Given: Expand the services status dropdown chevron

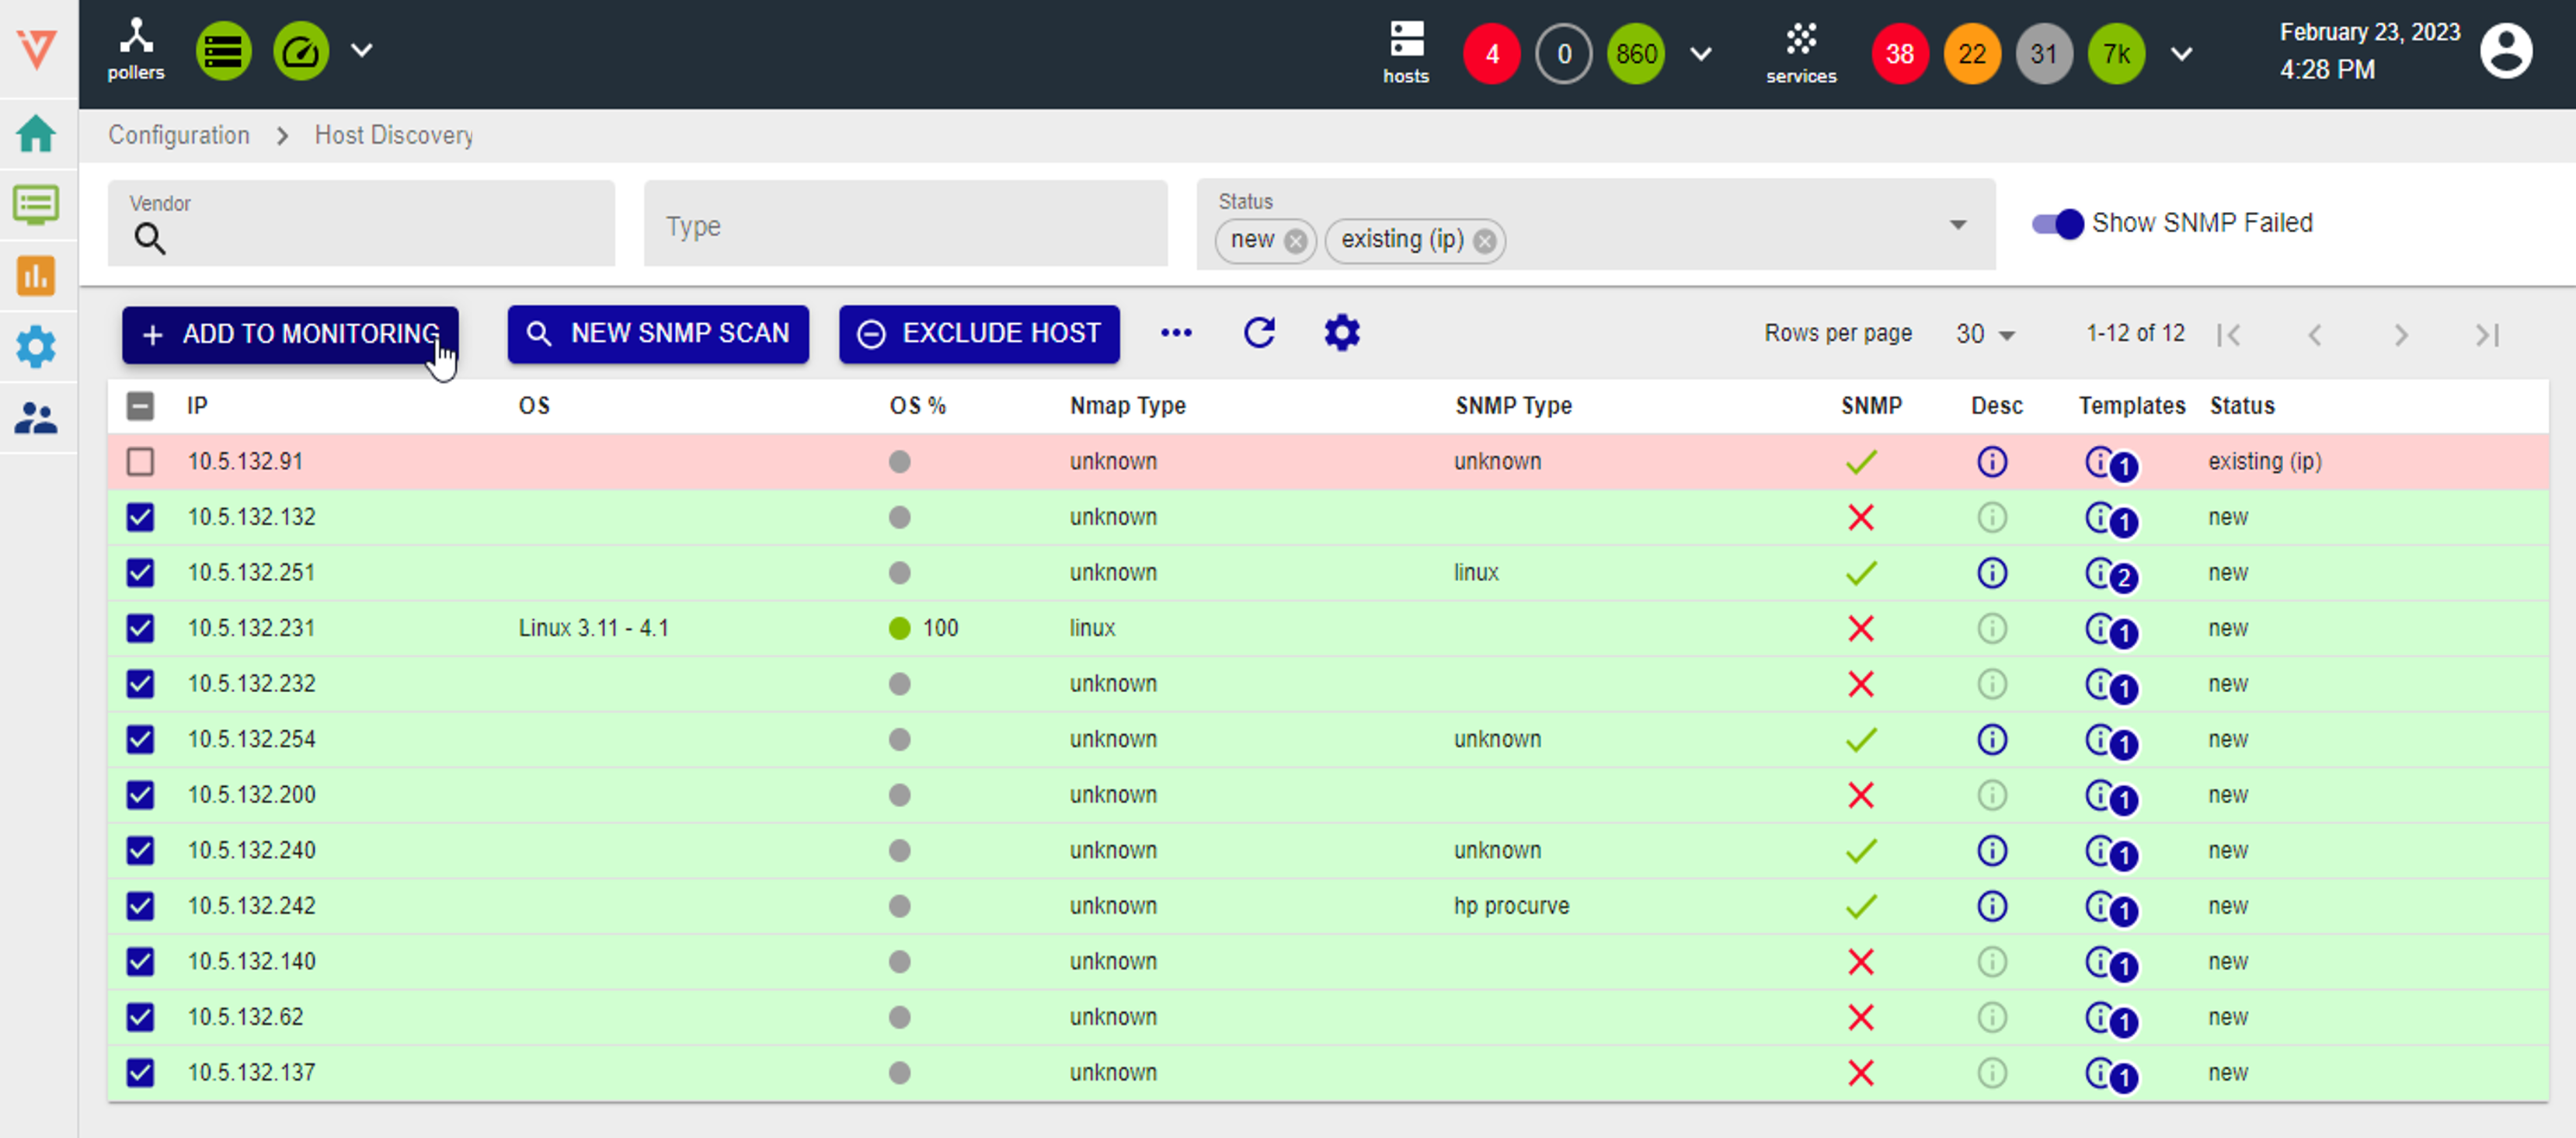Looking at the screenshot, I should click(2182, 53).
